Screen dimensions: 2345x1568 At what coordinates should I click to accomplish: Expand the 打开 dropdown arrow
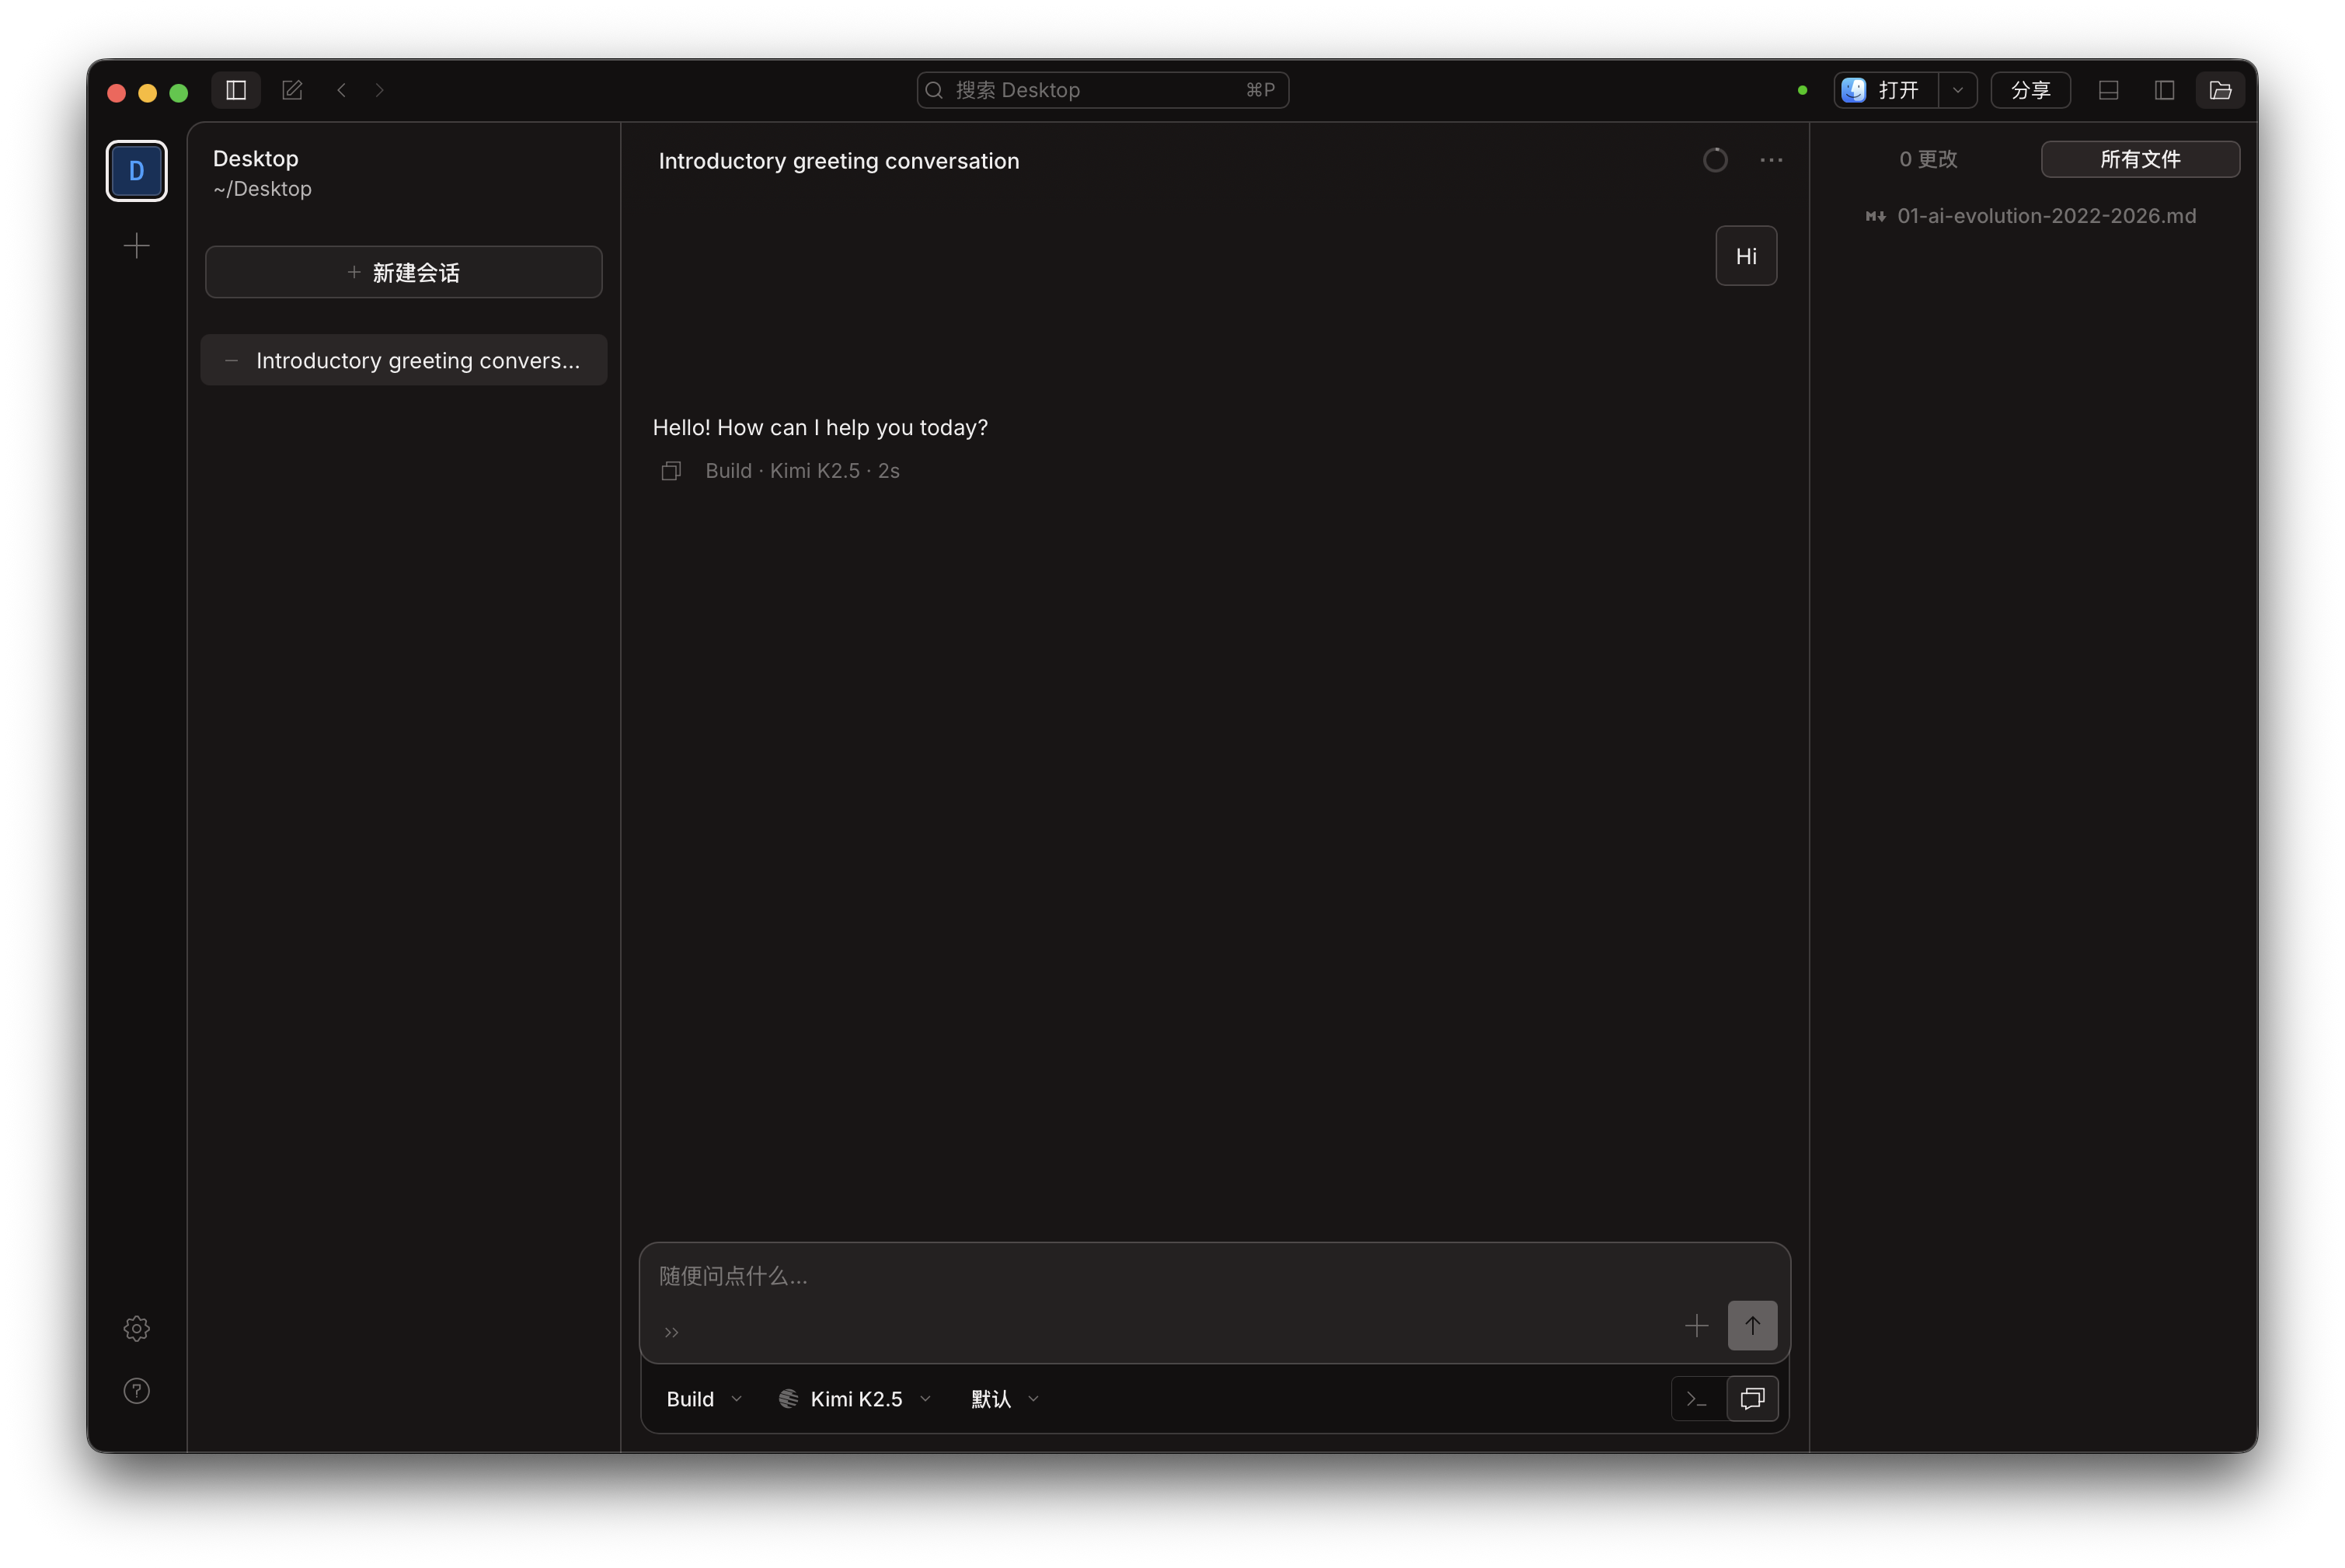[1957, 90]
